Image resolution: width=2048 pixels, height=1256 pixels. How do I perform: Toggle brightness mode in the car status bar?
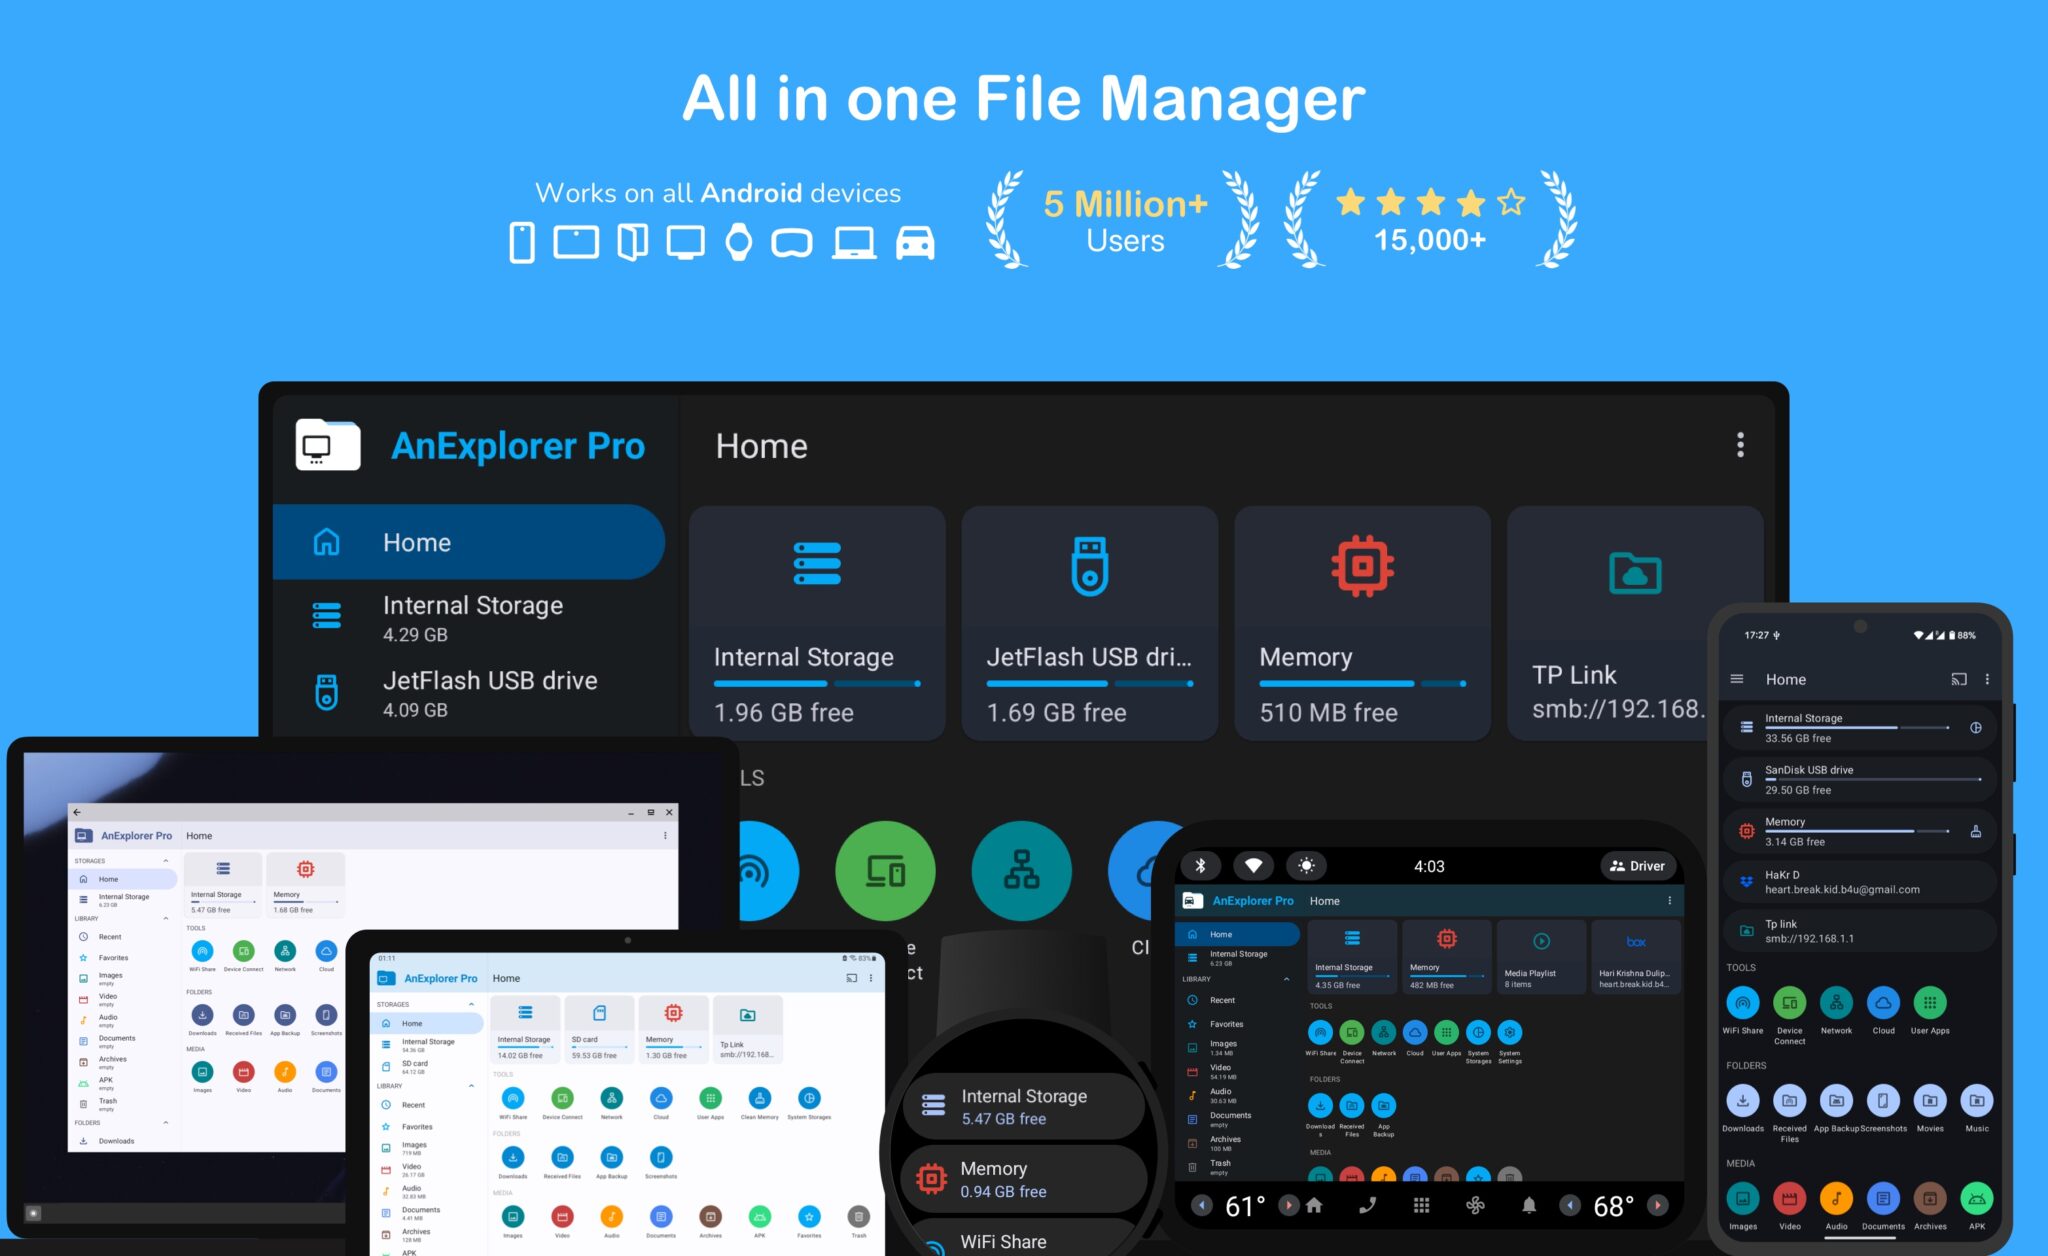(x=1307, y=866)
